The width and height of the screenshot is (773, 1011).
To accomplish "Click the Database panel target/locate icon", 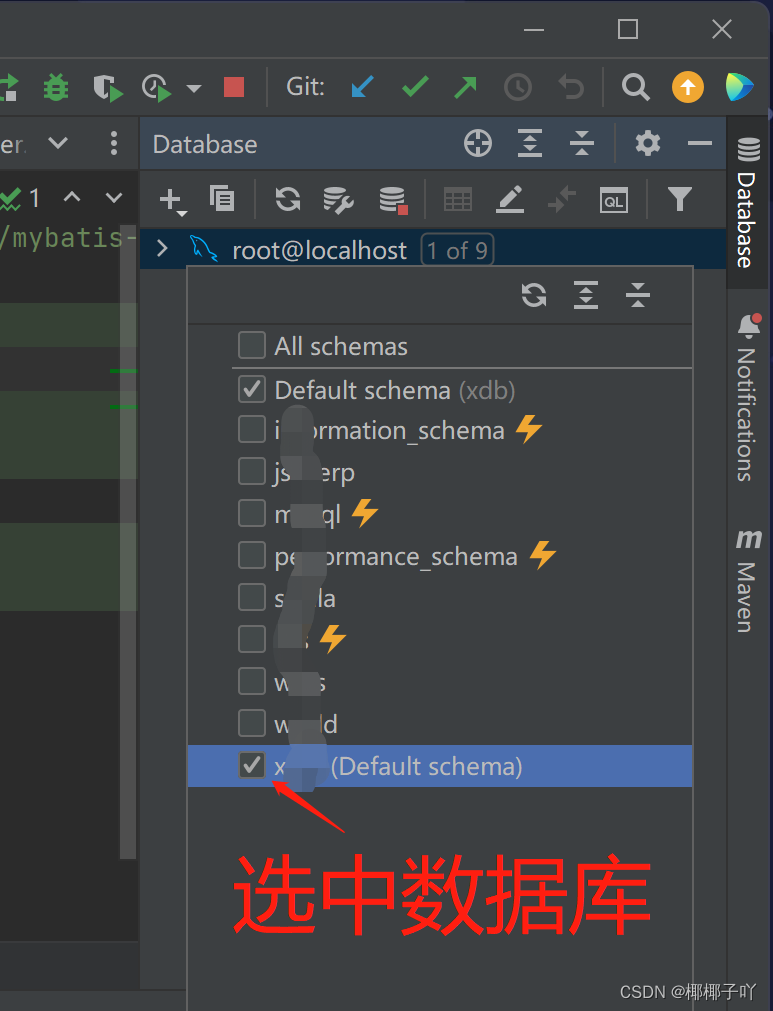I will coord(478,143).
